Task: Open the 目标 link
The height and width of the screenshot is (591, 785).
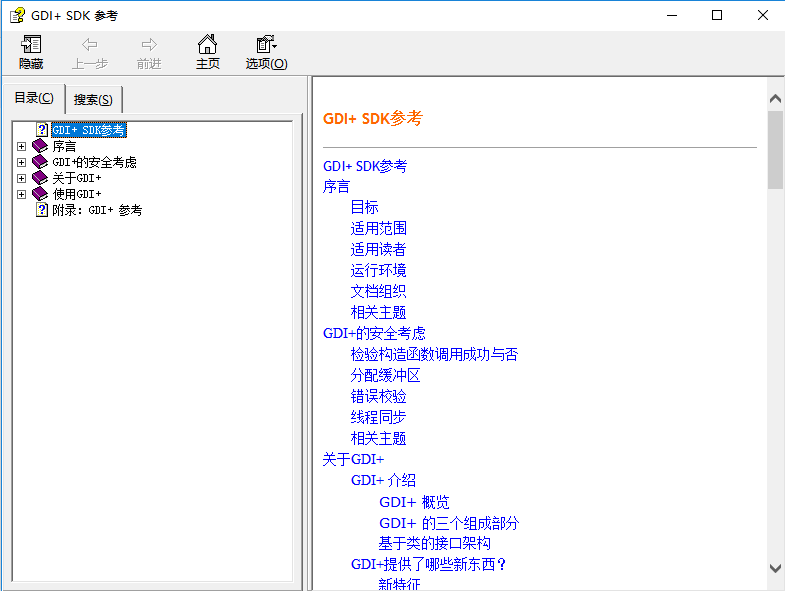Action: click(364, 207)
